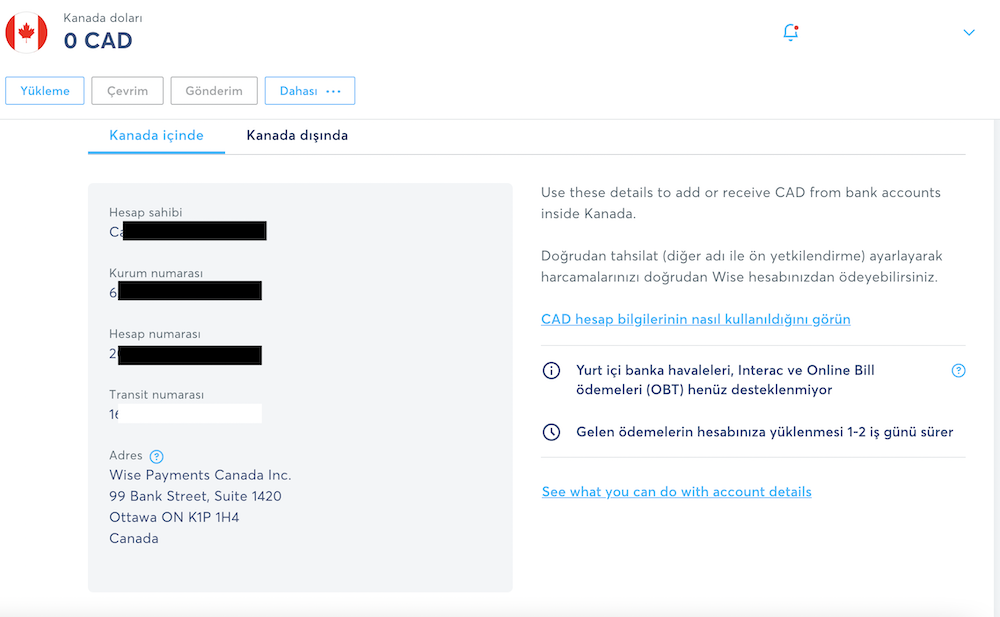
Task: Open the Dahası more options menu
Action: click(310, 91)
